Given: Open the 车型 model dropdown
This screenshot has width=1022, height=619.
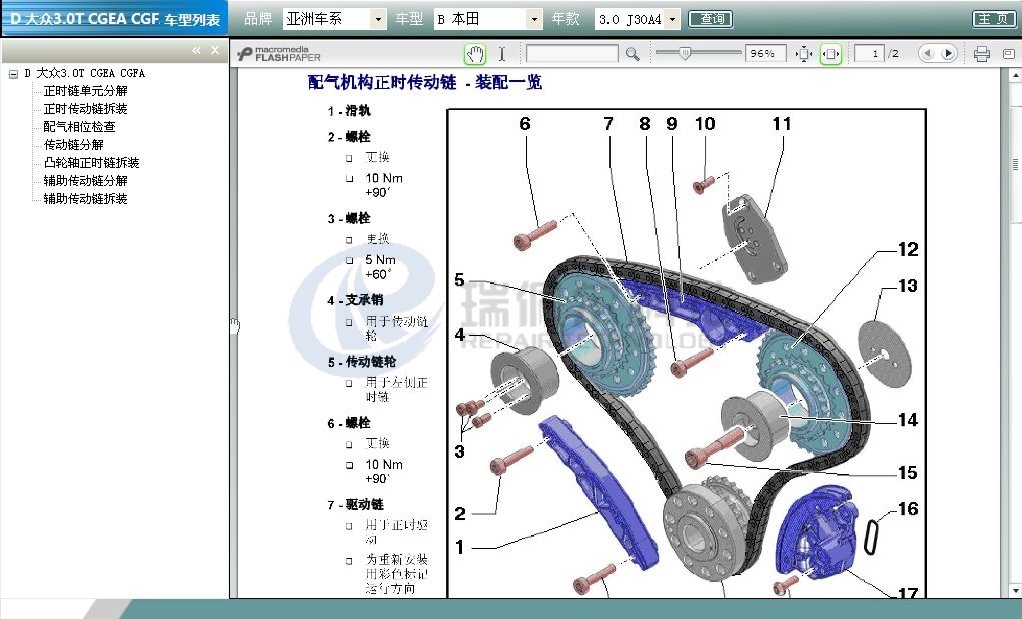Looking at the screenshot, I should point(534,19).
